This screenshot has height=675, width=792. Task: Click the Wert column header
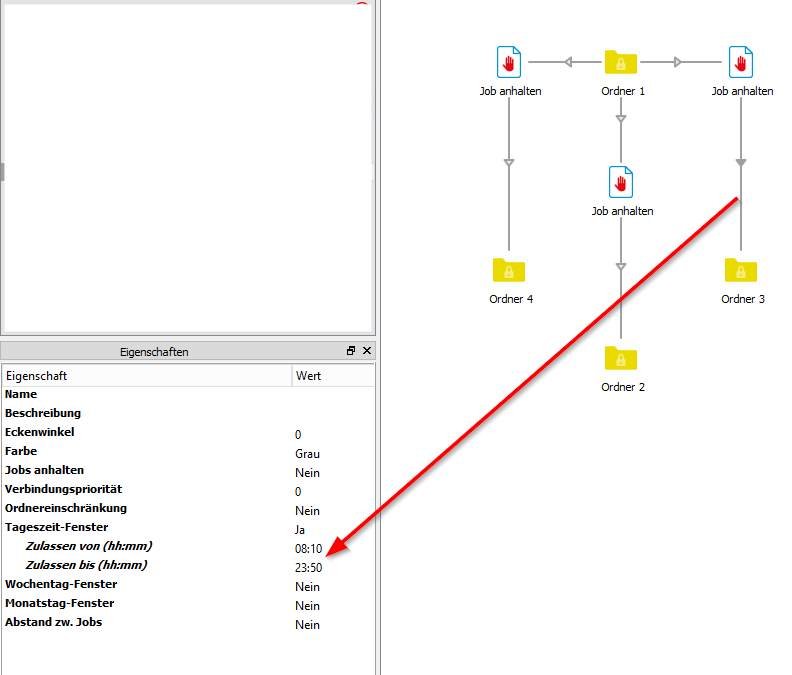pyautogui.click(x=333, y=375)
